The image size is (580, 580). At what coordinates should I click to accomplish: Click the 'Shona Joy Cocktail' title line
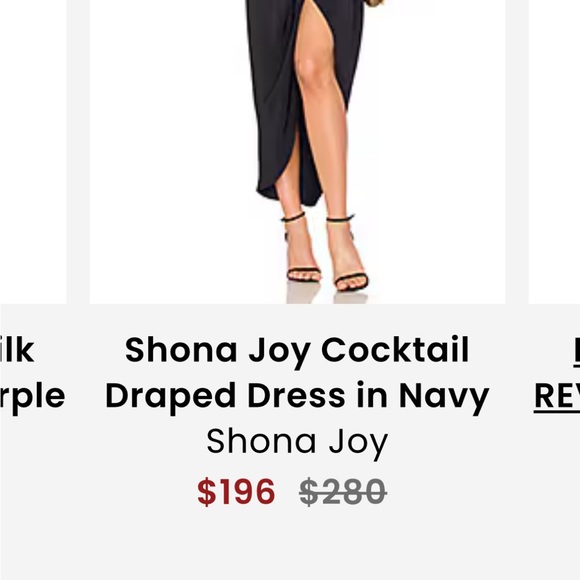[x=297, y=351]
